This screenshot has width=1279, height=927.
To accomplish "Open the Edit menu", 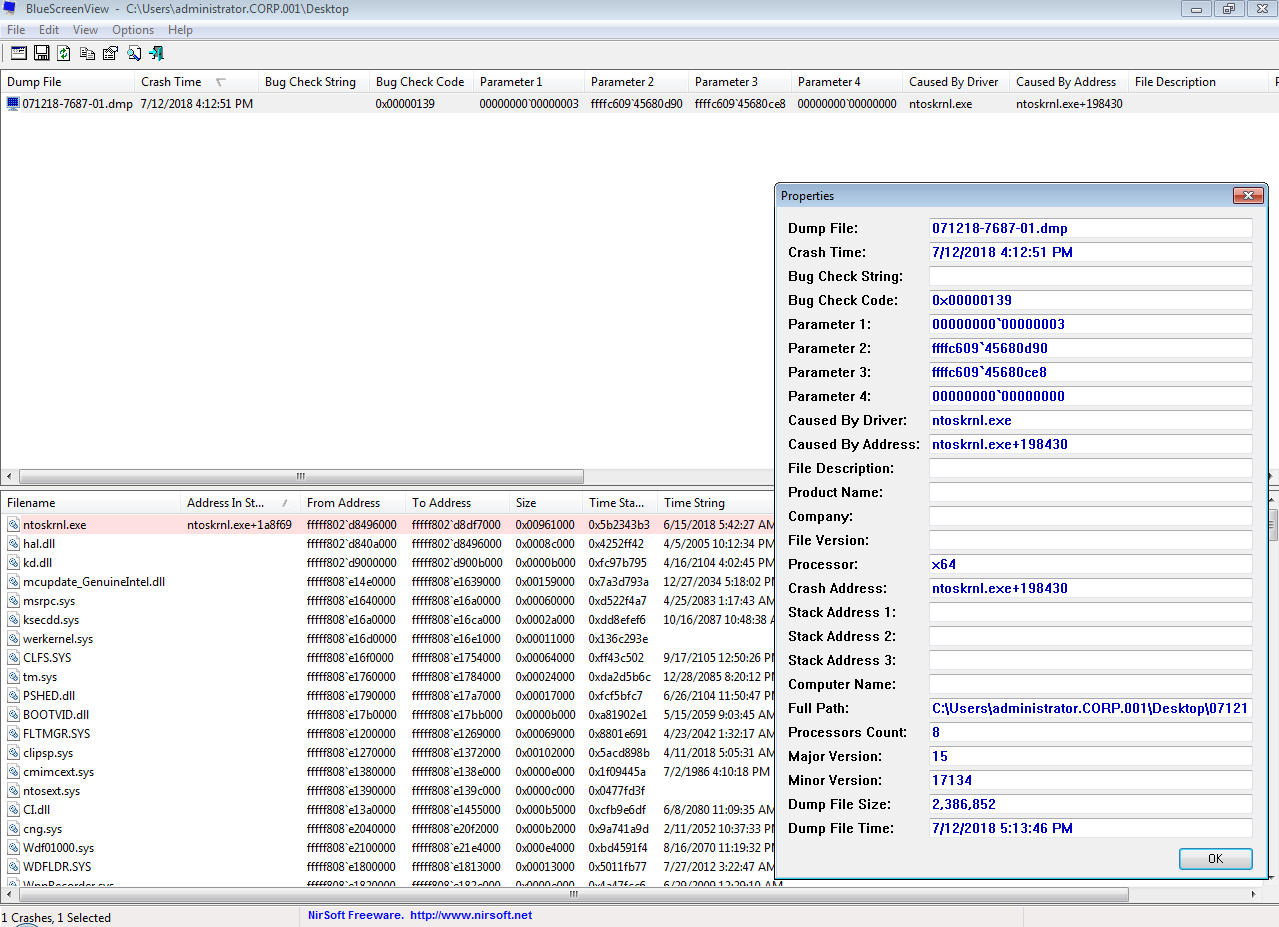I will (x=49, y=30).
